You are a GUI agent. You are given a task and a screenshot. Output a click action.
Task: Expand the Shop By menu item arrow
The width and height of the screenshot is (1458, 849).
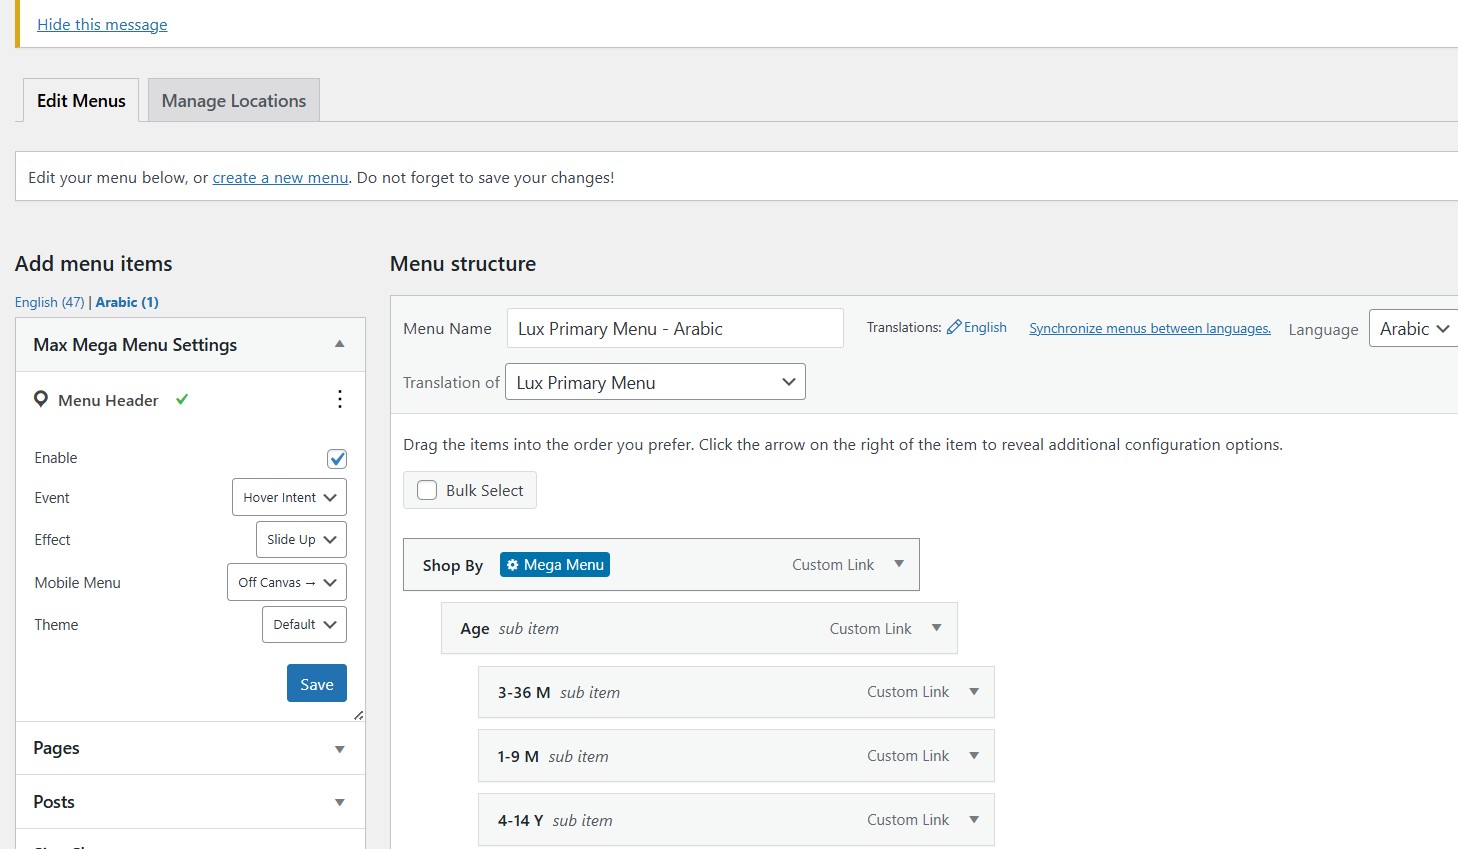point(899,564)
